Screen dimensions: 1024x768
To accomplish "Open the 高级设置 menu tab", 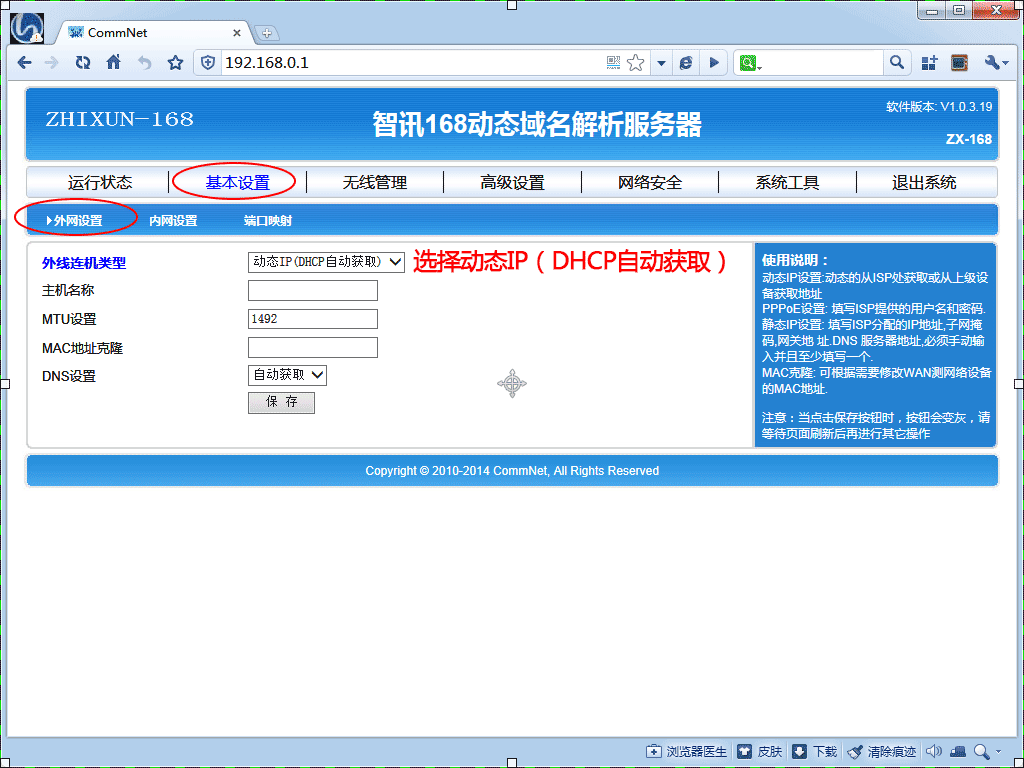I will click(513, 182).
